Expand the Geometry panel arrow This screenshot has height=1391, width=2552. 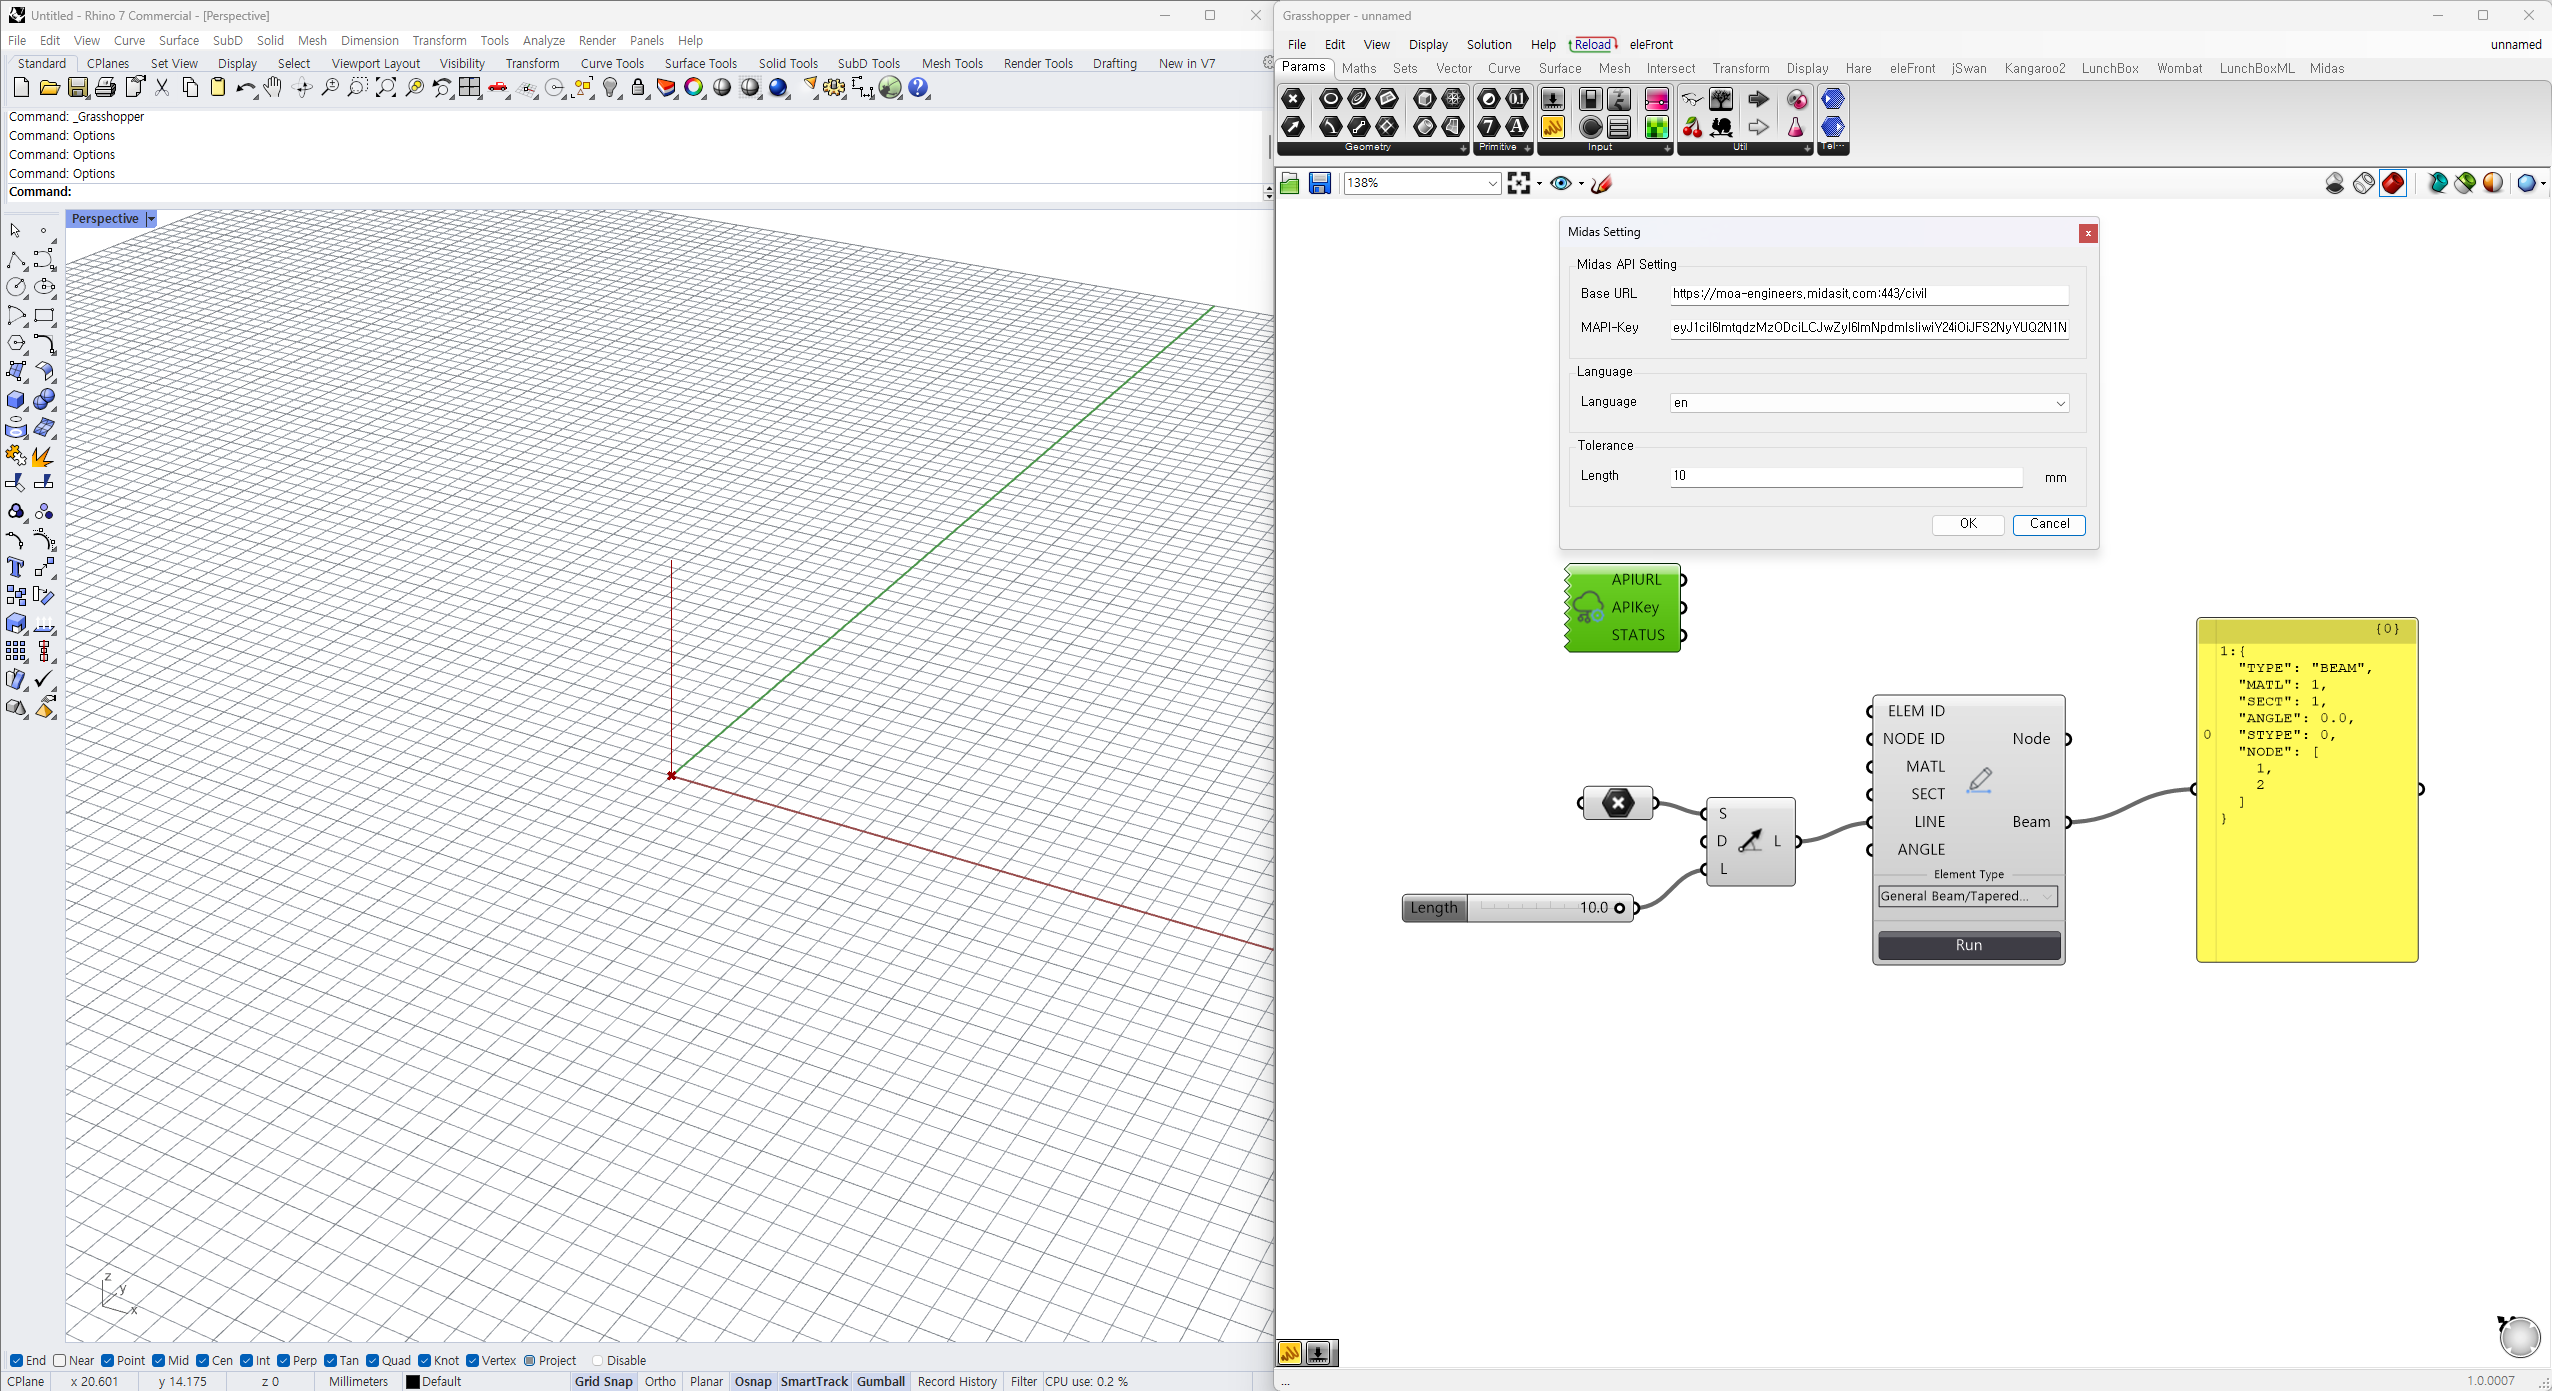tap(1463, 148)
